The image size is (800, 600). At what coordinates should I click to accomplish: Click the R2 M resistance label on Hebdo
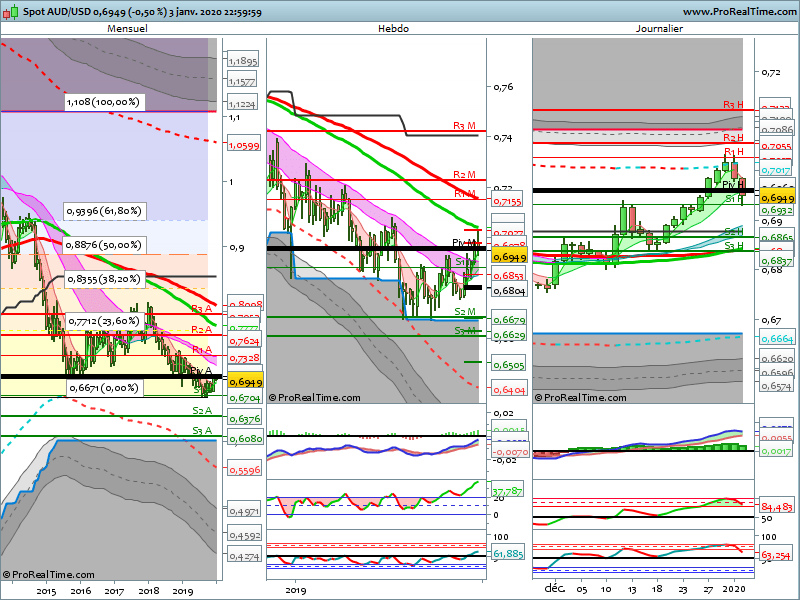(464, 174)
